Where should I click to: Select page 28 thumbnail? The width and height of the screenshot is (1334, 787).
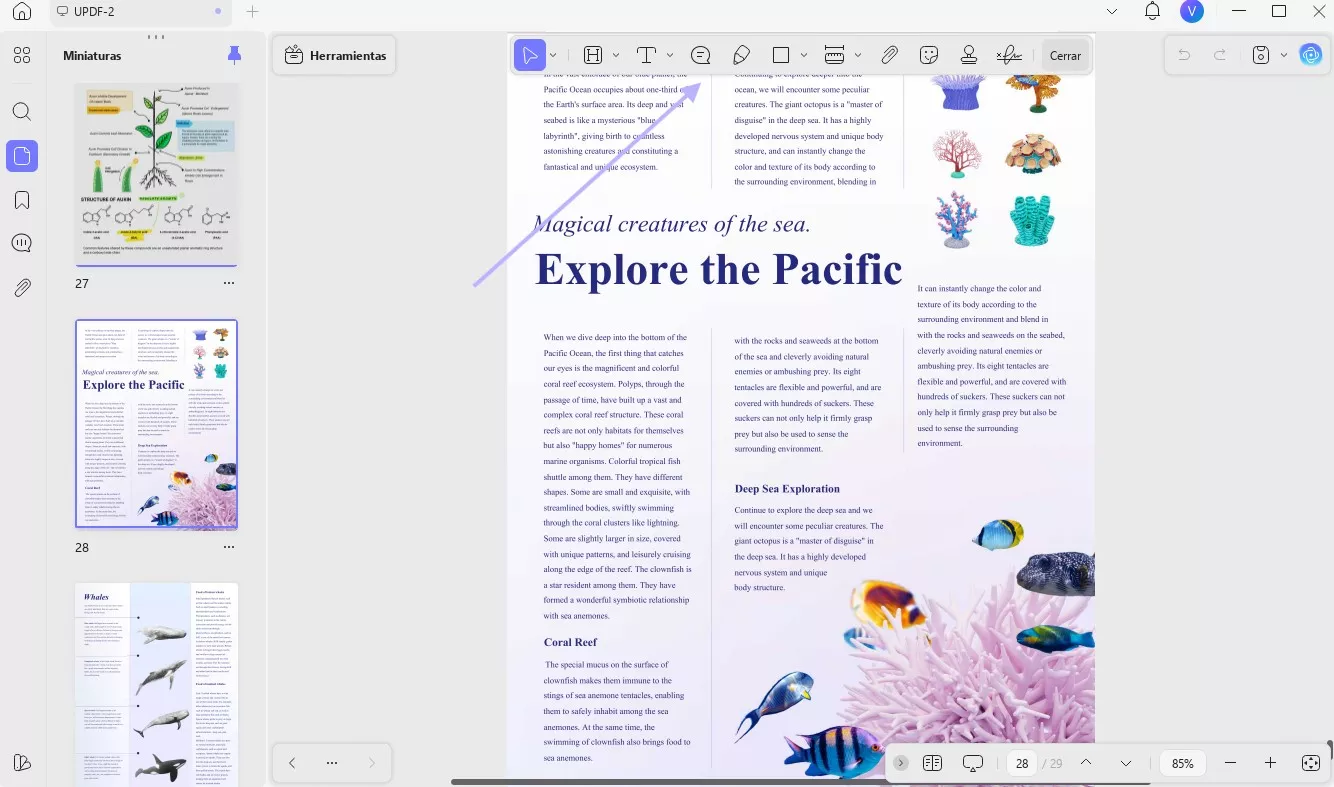(157, 424)
